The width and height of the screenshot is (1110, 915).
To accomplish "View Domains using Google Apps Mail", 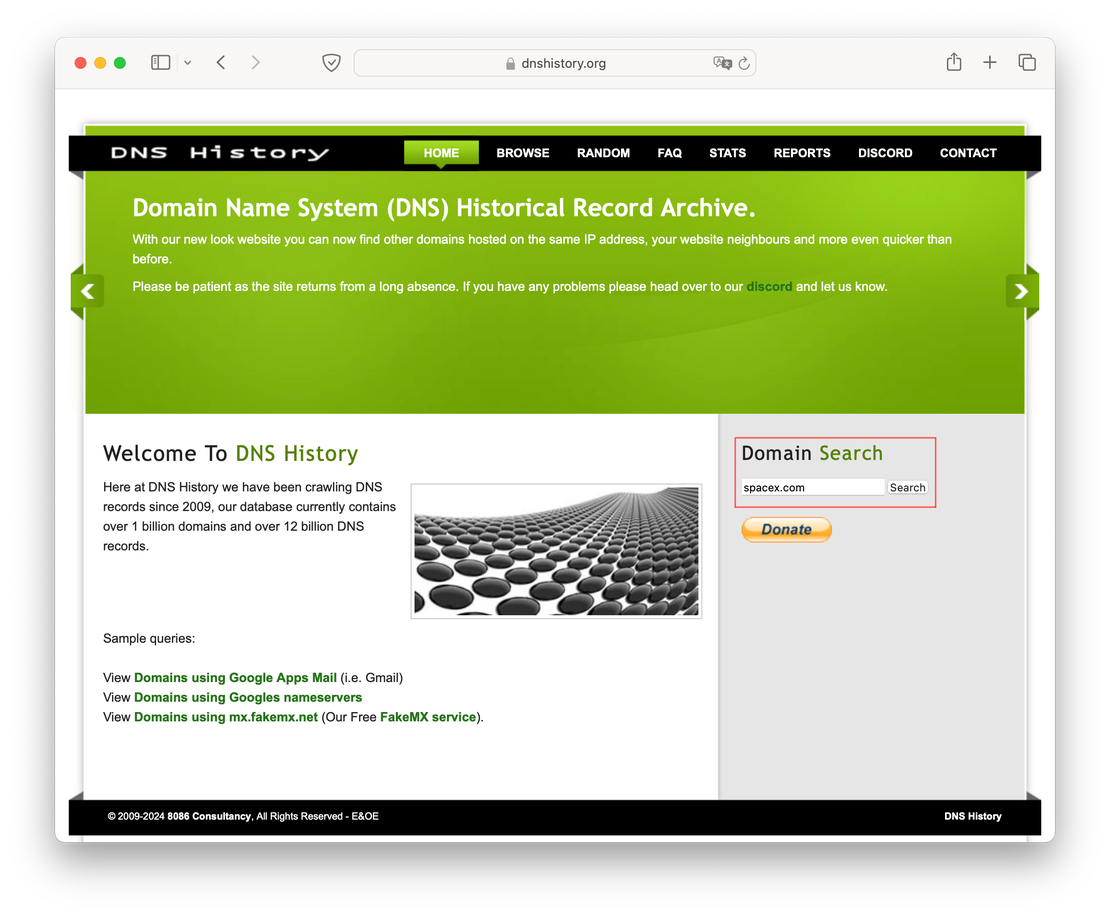I will point(235,677).
